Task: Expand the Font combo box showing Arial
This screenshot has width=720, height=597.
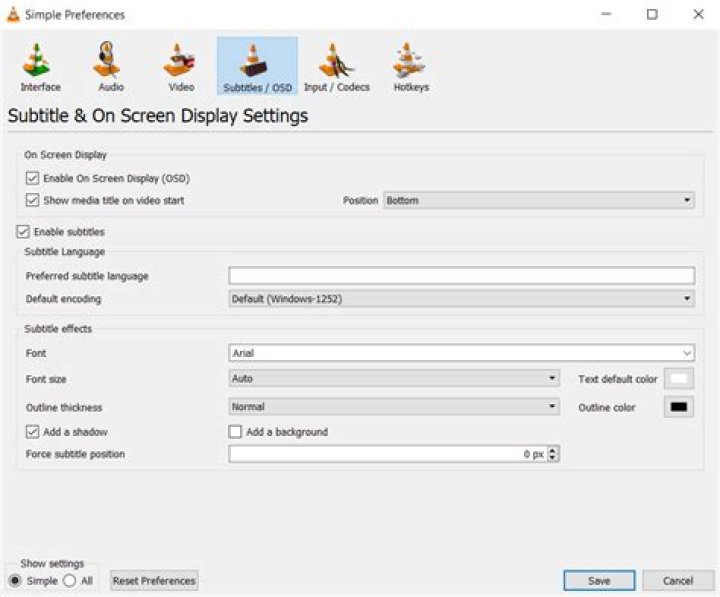Action: point(461,353)
